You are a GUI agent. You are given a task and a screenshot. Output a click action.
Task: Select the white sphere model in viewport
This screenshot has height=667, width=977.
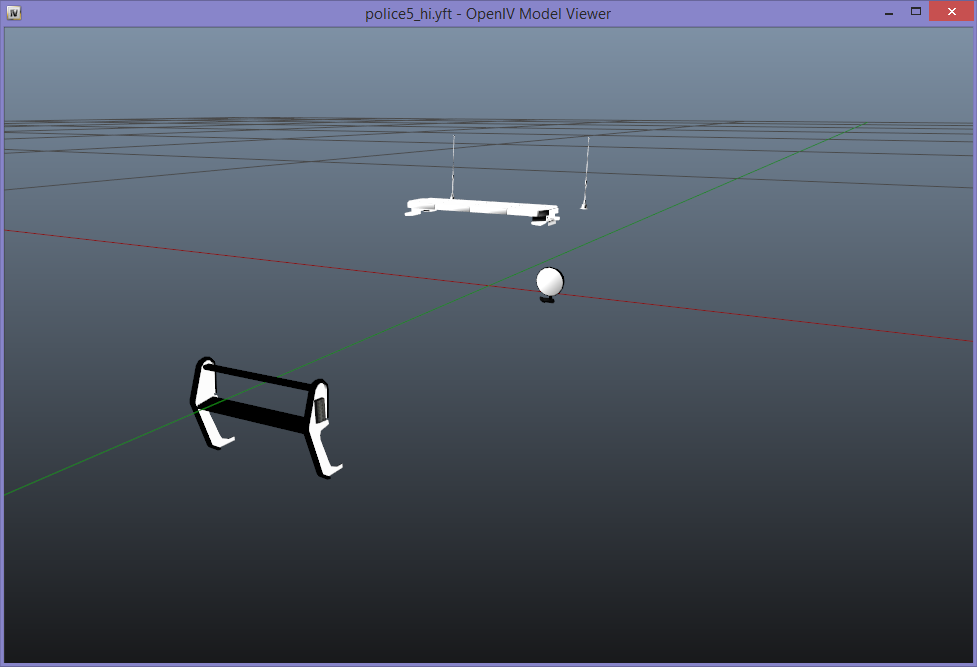(550, 281)
